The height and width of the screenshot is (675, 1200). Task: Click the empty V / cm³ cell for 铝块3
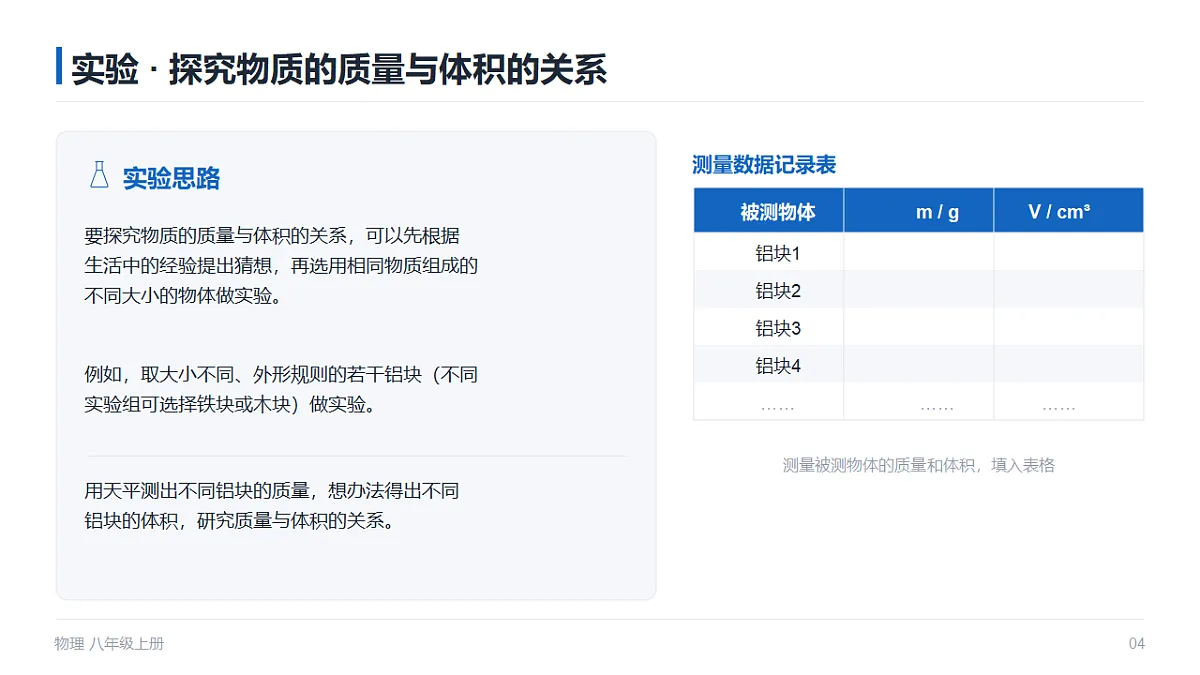click(x=1069, y=327)
